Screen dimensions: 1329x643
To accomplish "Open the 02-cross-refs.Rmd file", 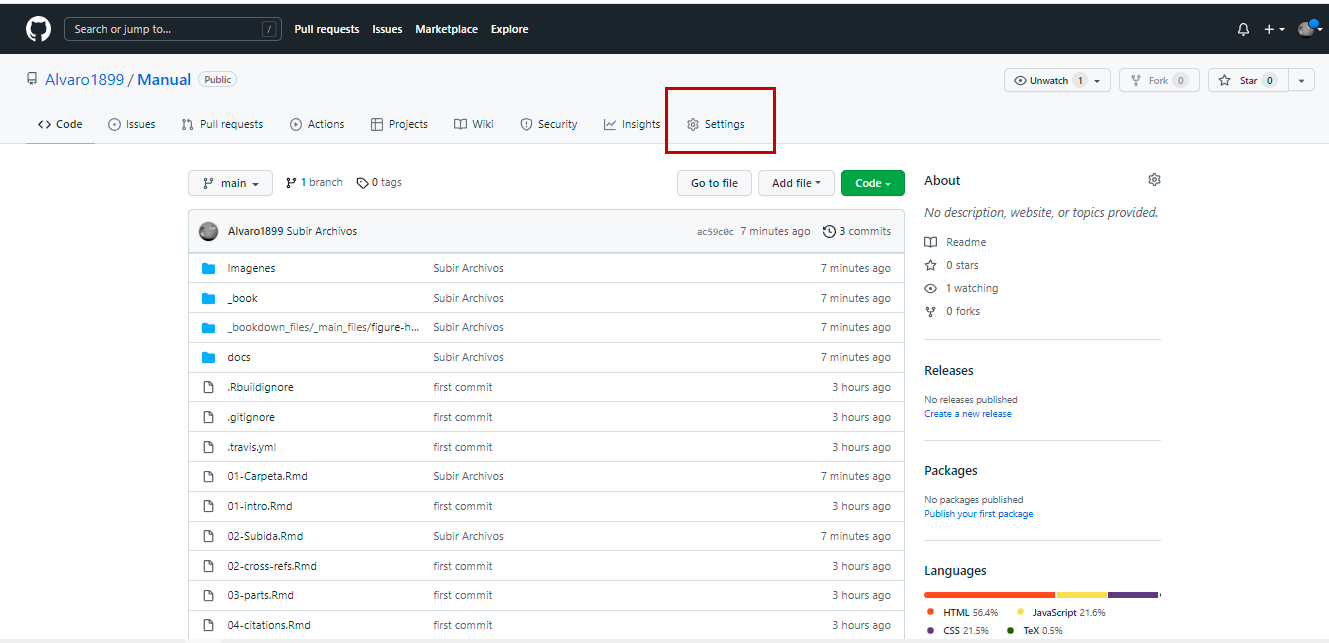I will 272,566.
